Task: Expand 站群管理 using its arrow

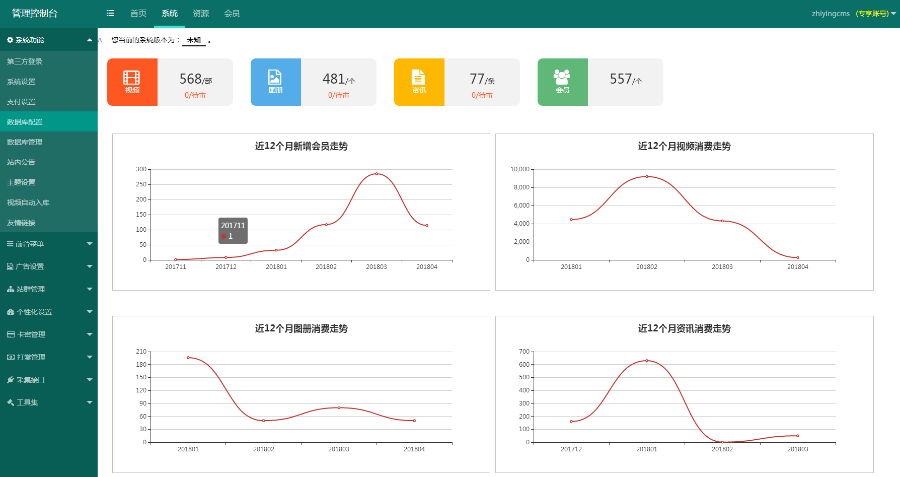Action: pyautogui.click(x=90, y=289)
